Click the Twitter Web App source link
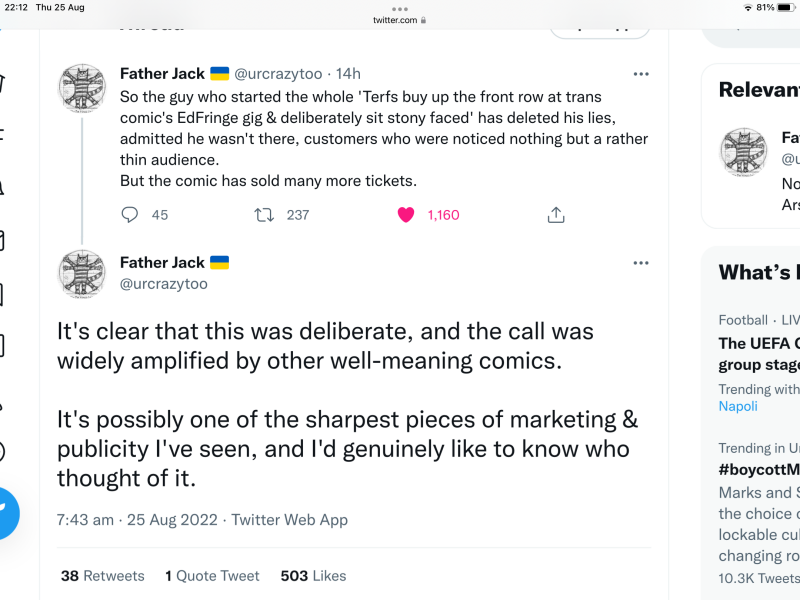 (x=290, y=520)
